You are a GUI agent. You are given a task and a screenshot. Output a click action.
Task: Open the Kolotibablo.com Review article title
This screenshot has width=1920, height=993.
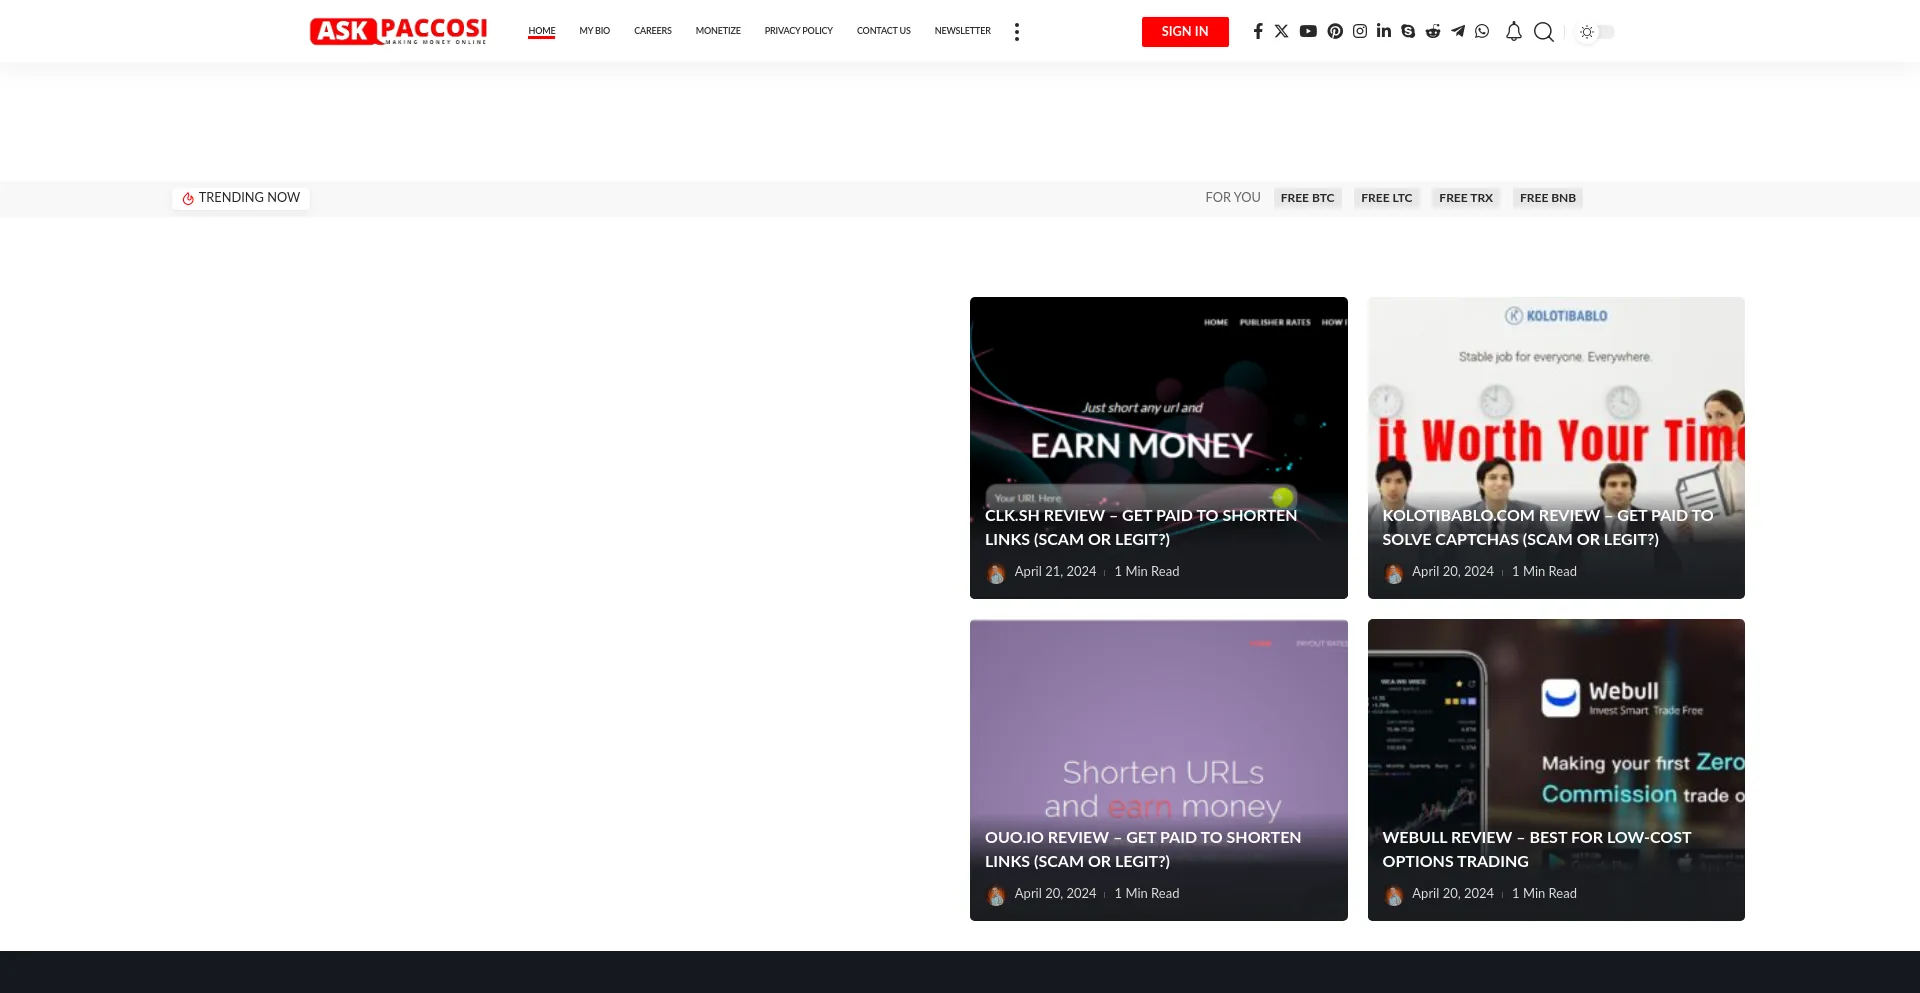1548,527
